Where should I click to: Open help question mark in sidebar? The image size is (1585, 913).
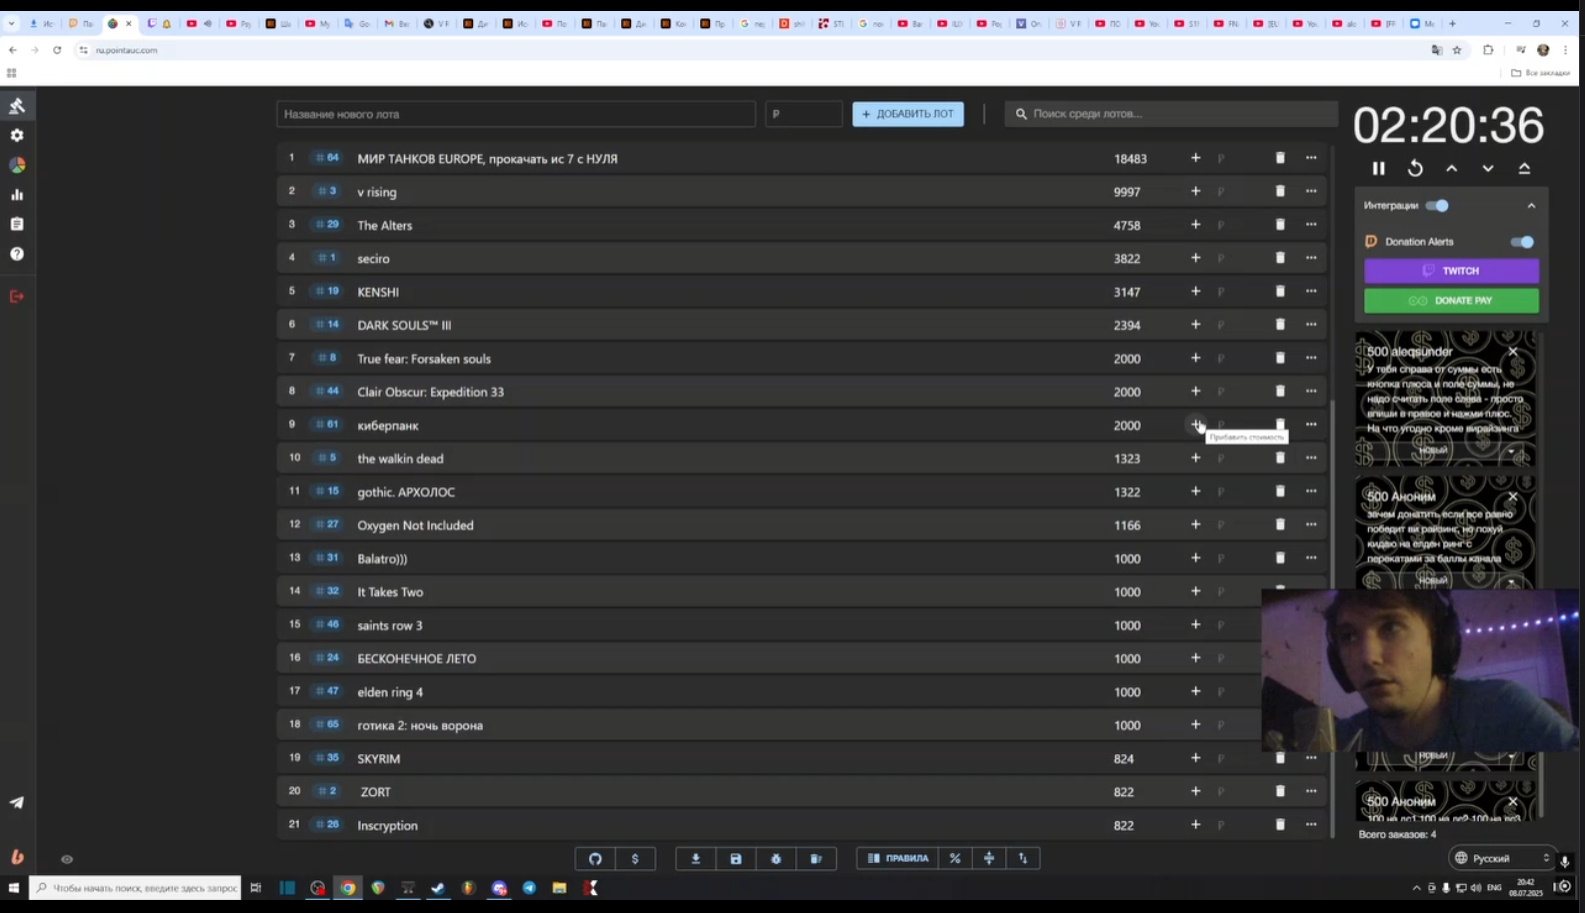pos(17,254)
